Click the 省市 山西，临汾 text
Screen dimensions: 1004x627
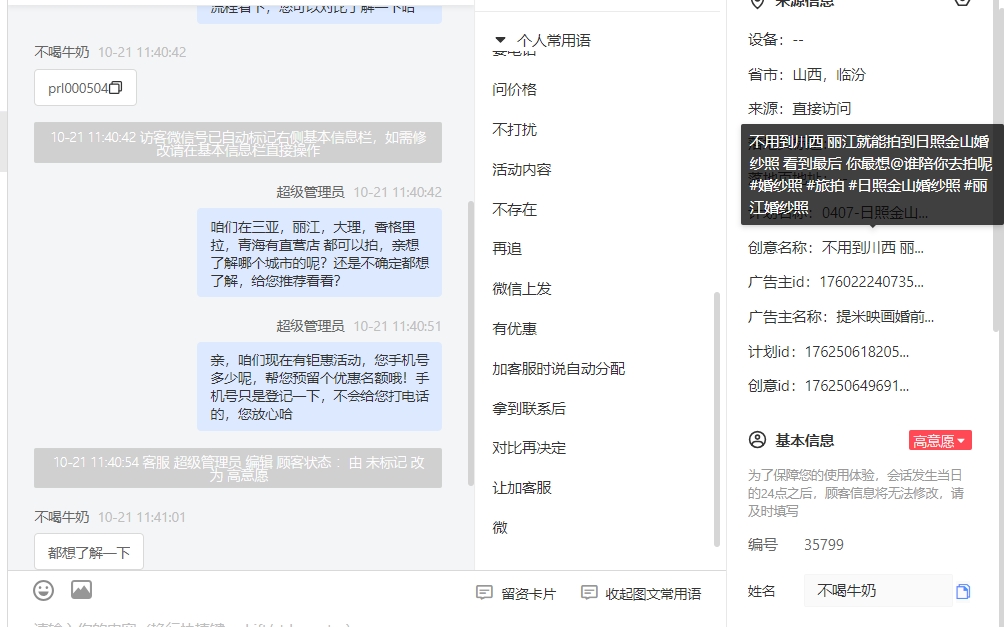click(807, 75)
